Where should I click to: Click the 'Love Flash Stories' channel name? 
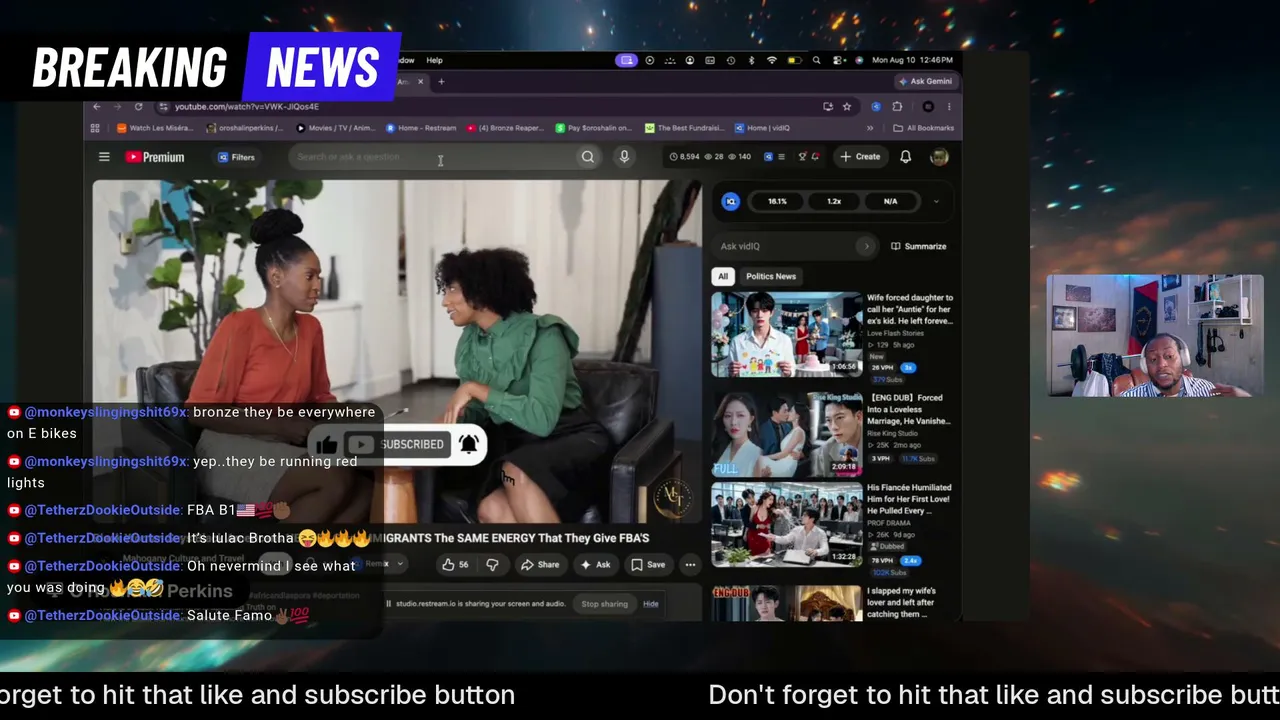pyautogui.click(x=896, y=333)
